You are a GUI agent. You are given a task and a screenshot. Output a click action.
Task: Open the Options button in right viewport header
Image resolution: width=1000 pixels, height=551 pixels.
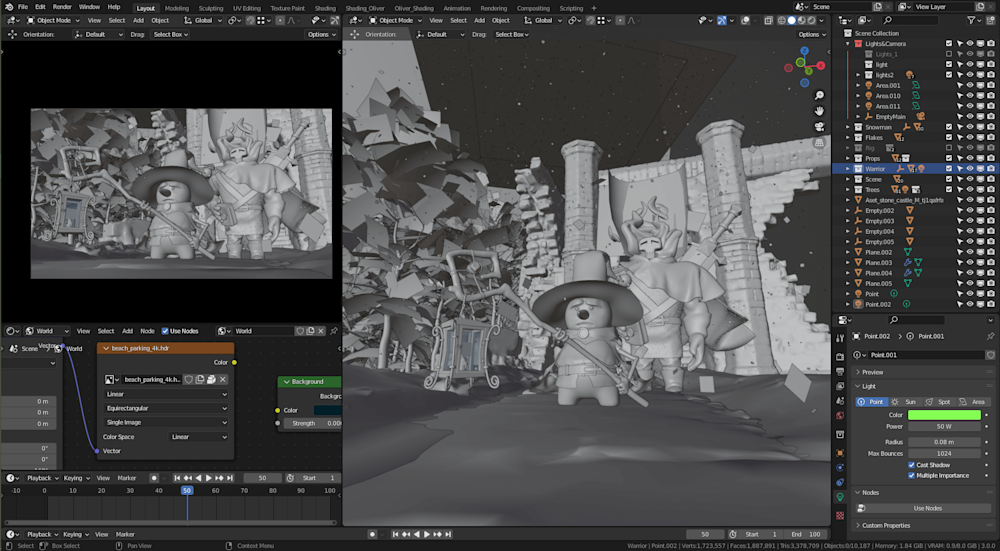[811, 34]
